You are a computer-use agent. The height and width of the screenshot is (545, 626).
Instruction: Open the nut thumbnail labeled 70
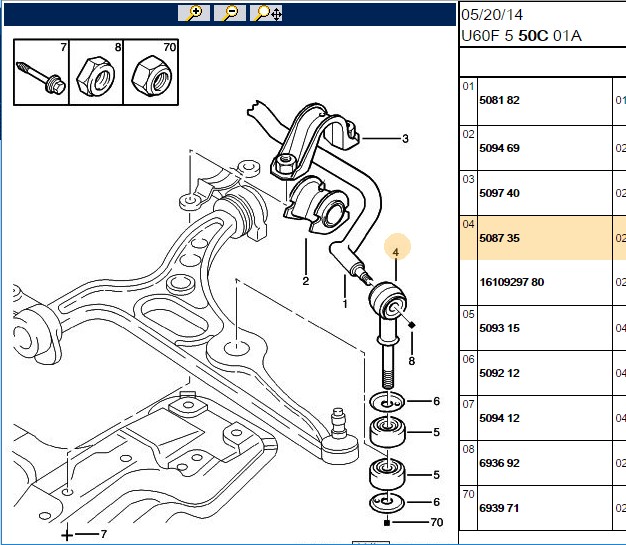tap(151, 72)
